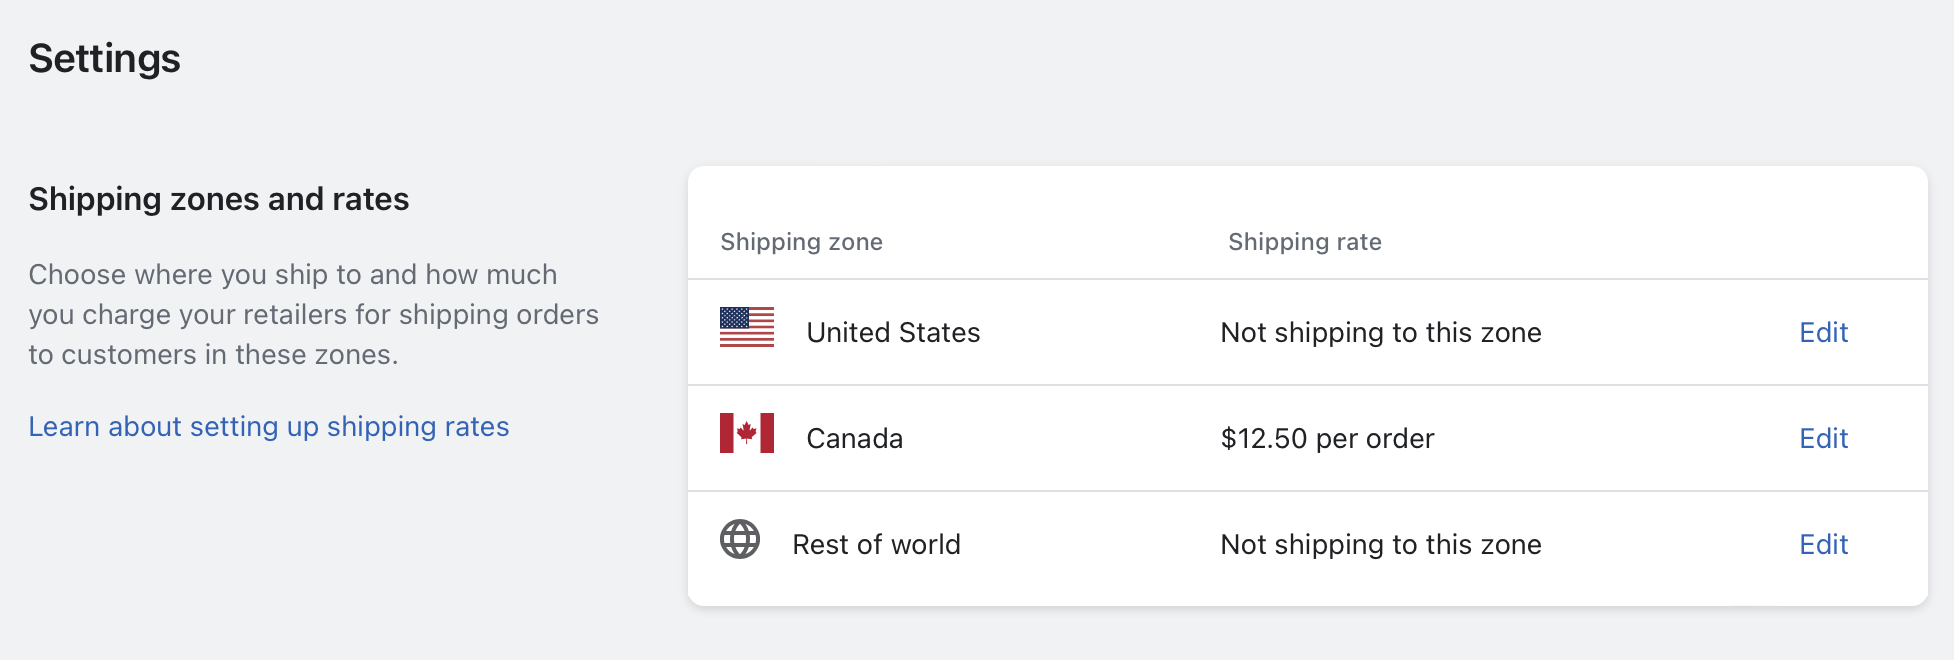Click the shipping zones description paragraph
This screenshot has height=660, width=1954.
(313, 314)
